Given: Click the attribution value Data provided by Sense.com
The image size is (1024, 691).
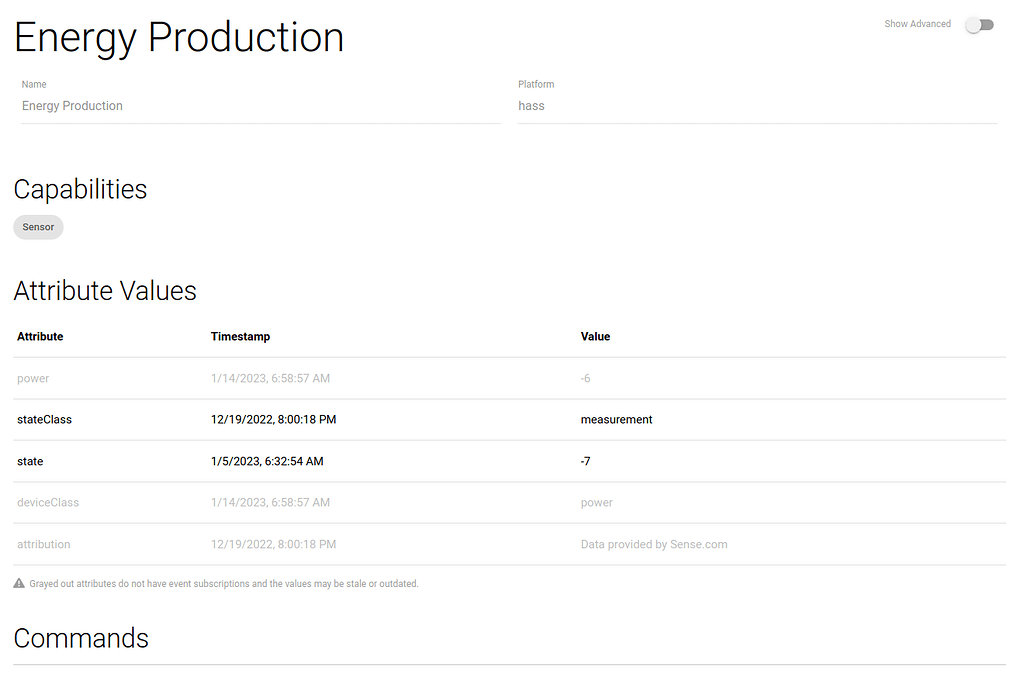Looking at the screenshot, I should [x=654, y=544].
